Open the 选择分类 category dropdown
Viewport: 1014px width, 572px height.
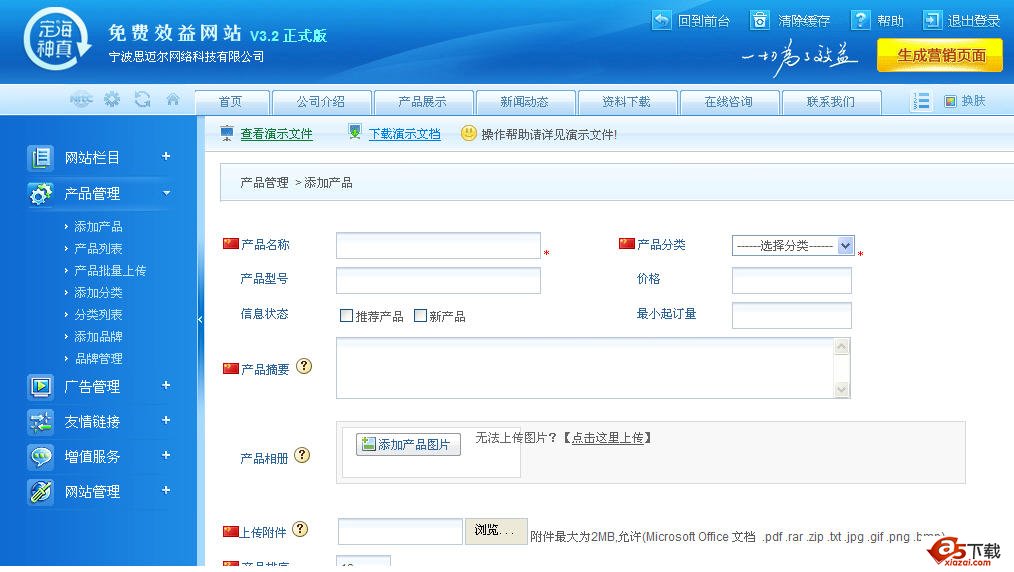(x=793, y=246)
